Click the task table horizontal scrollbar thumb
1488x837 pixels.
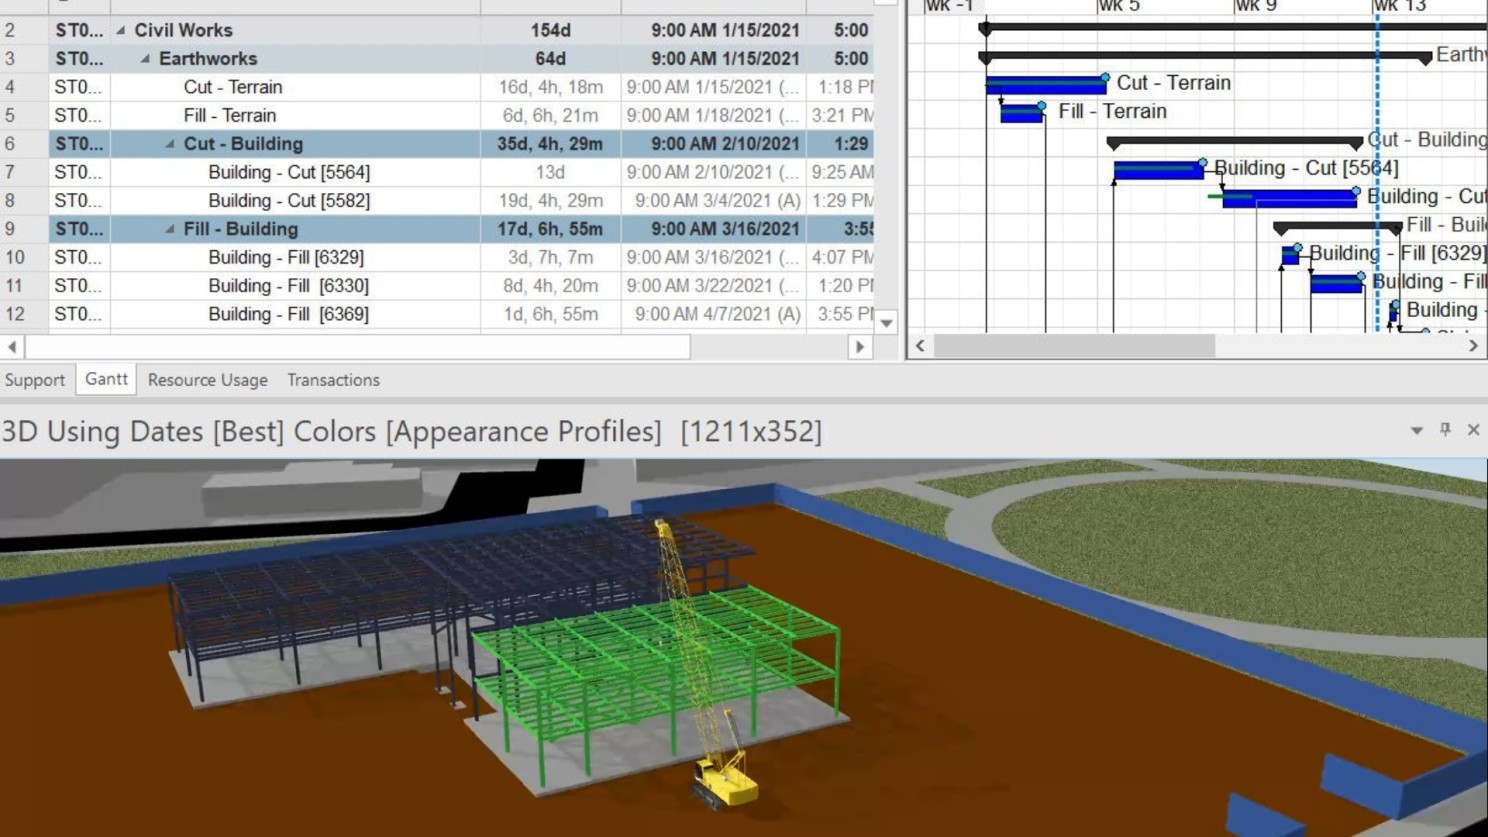pos(358,347)
